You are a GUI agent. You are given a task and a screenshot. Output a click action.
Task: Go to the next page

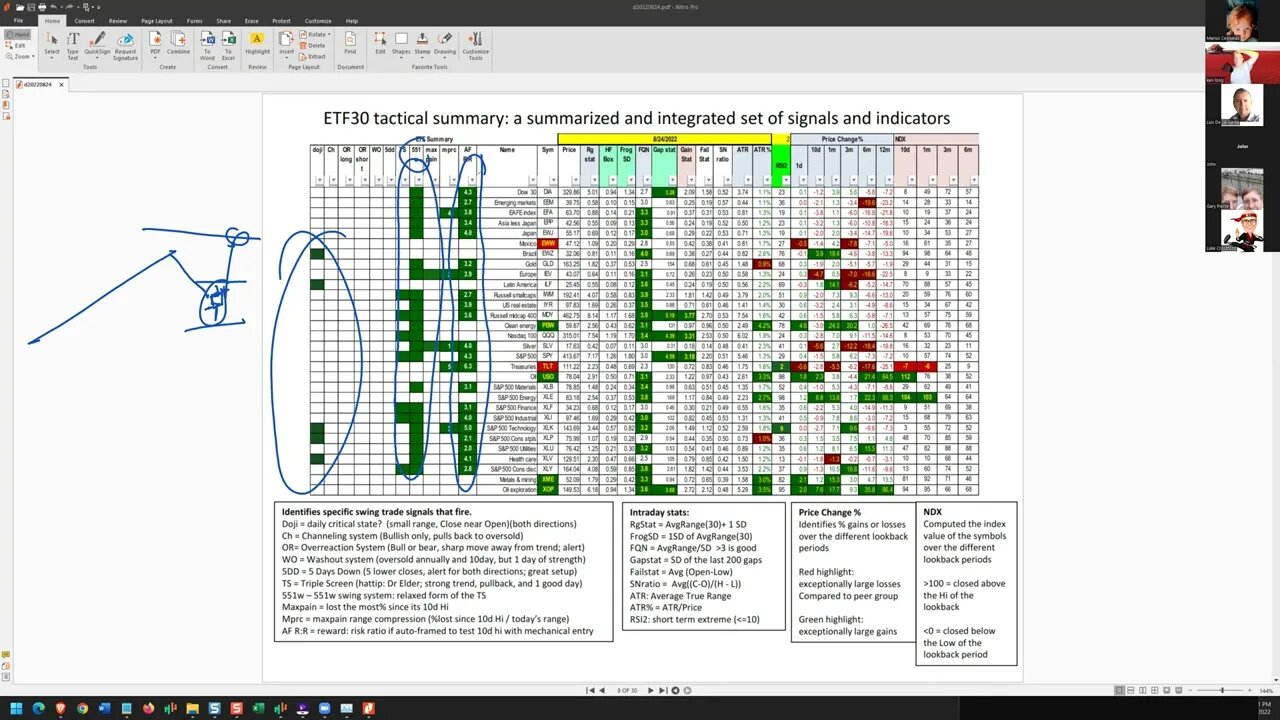pyautogui.click(x=652, y=690)
